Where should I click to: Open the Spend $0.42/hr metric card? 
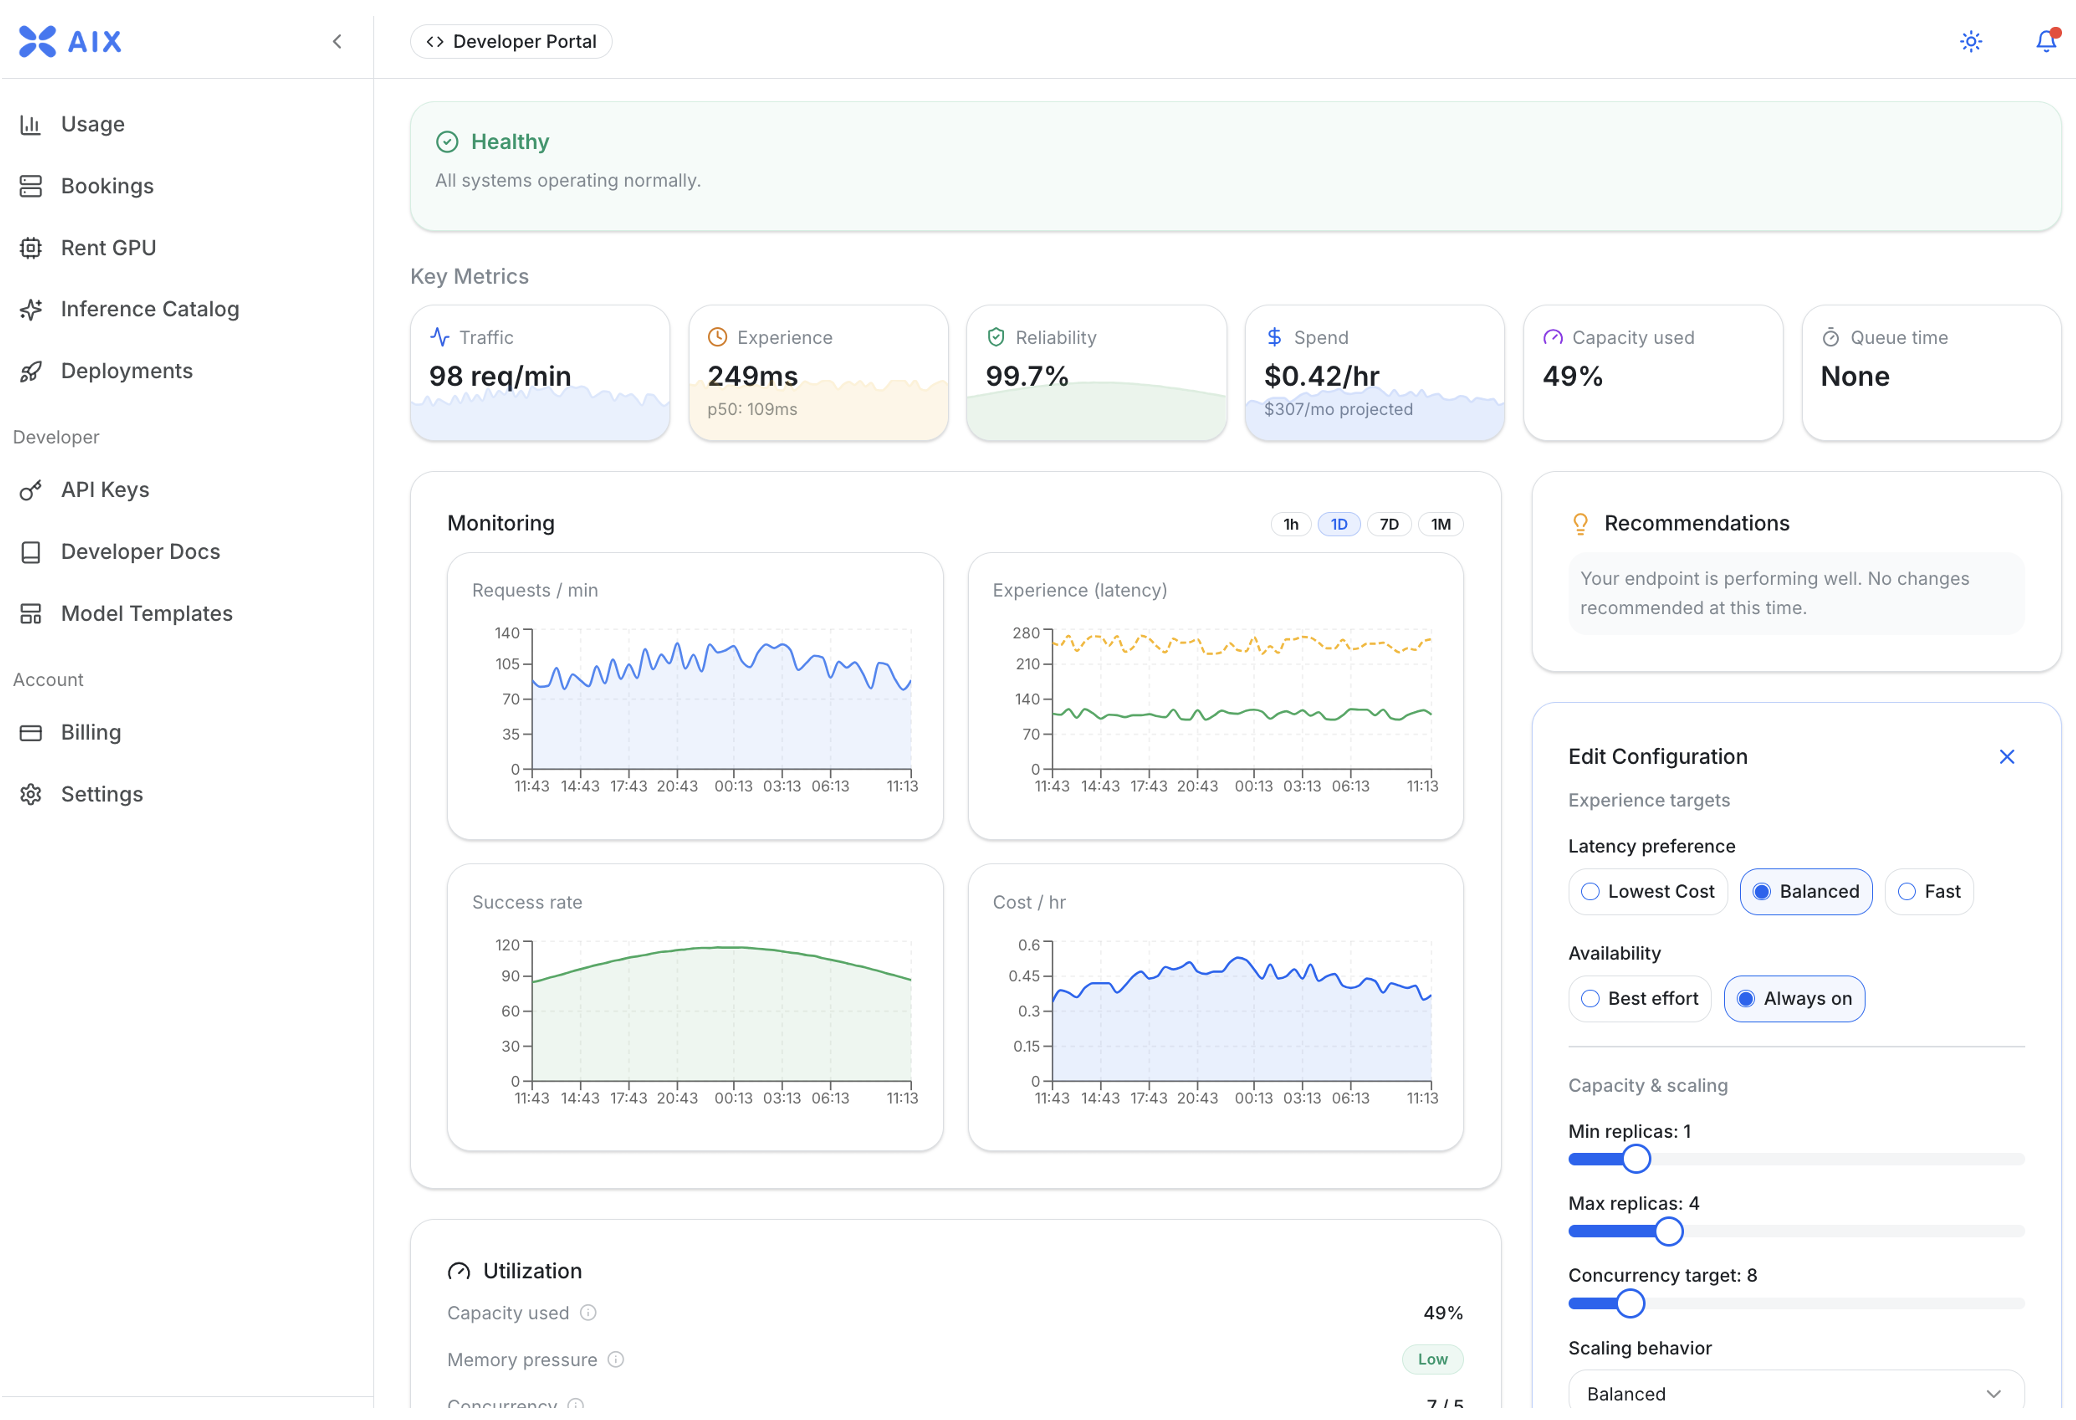1374,373
